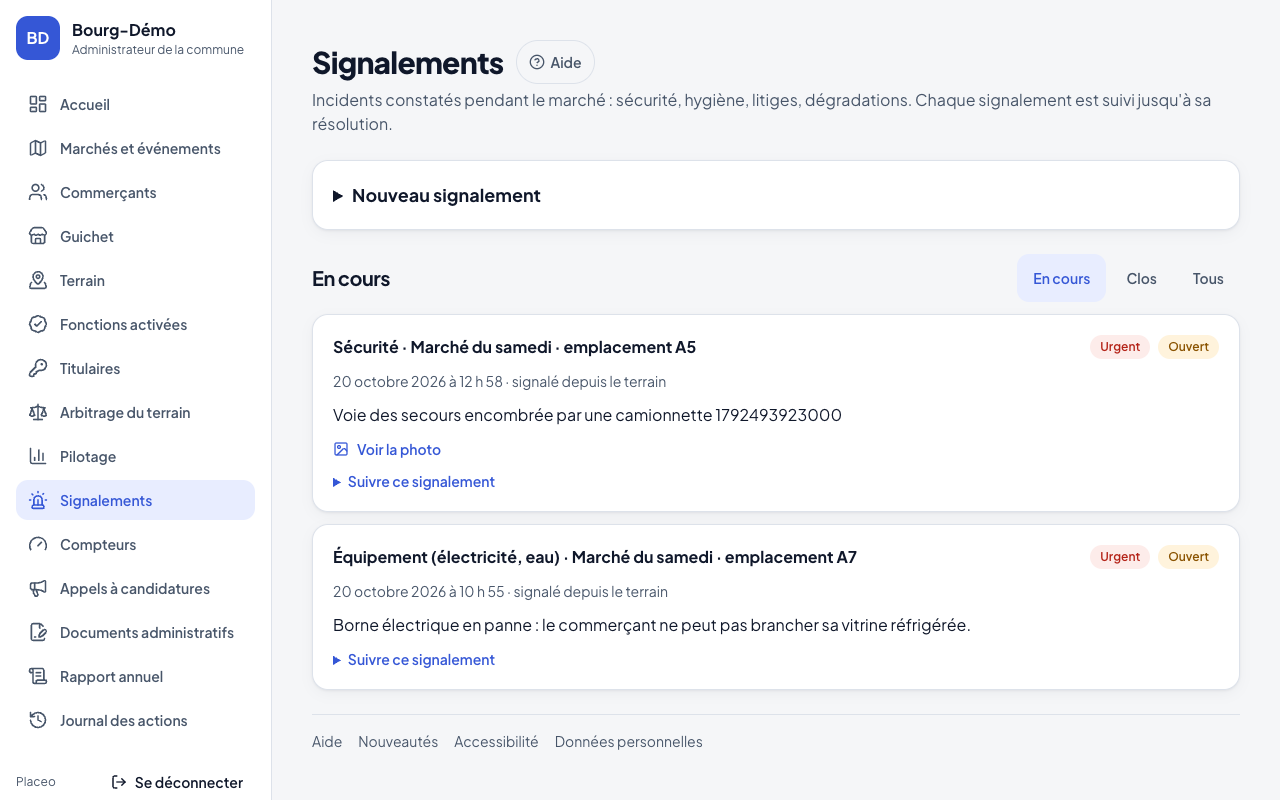Click the date '20 octobre 2026 à 12 h 58'
Image resolution: width=1280 pixels, height=800 pixels.
418,382
